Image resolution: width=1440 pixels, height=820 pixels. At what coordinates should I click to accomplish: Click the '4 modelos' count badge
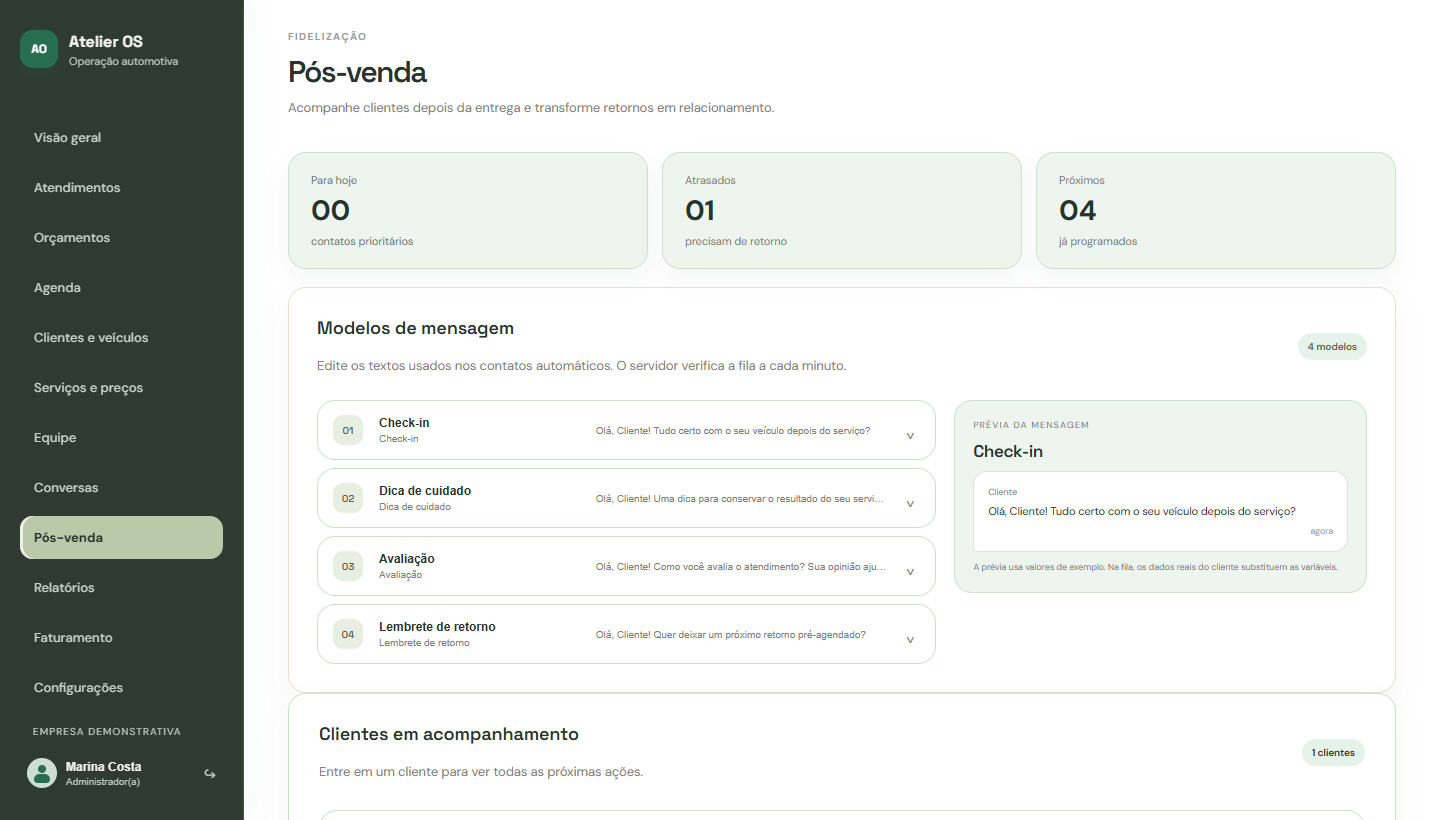[1332, 347]
